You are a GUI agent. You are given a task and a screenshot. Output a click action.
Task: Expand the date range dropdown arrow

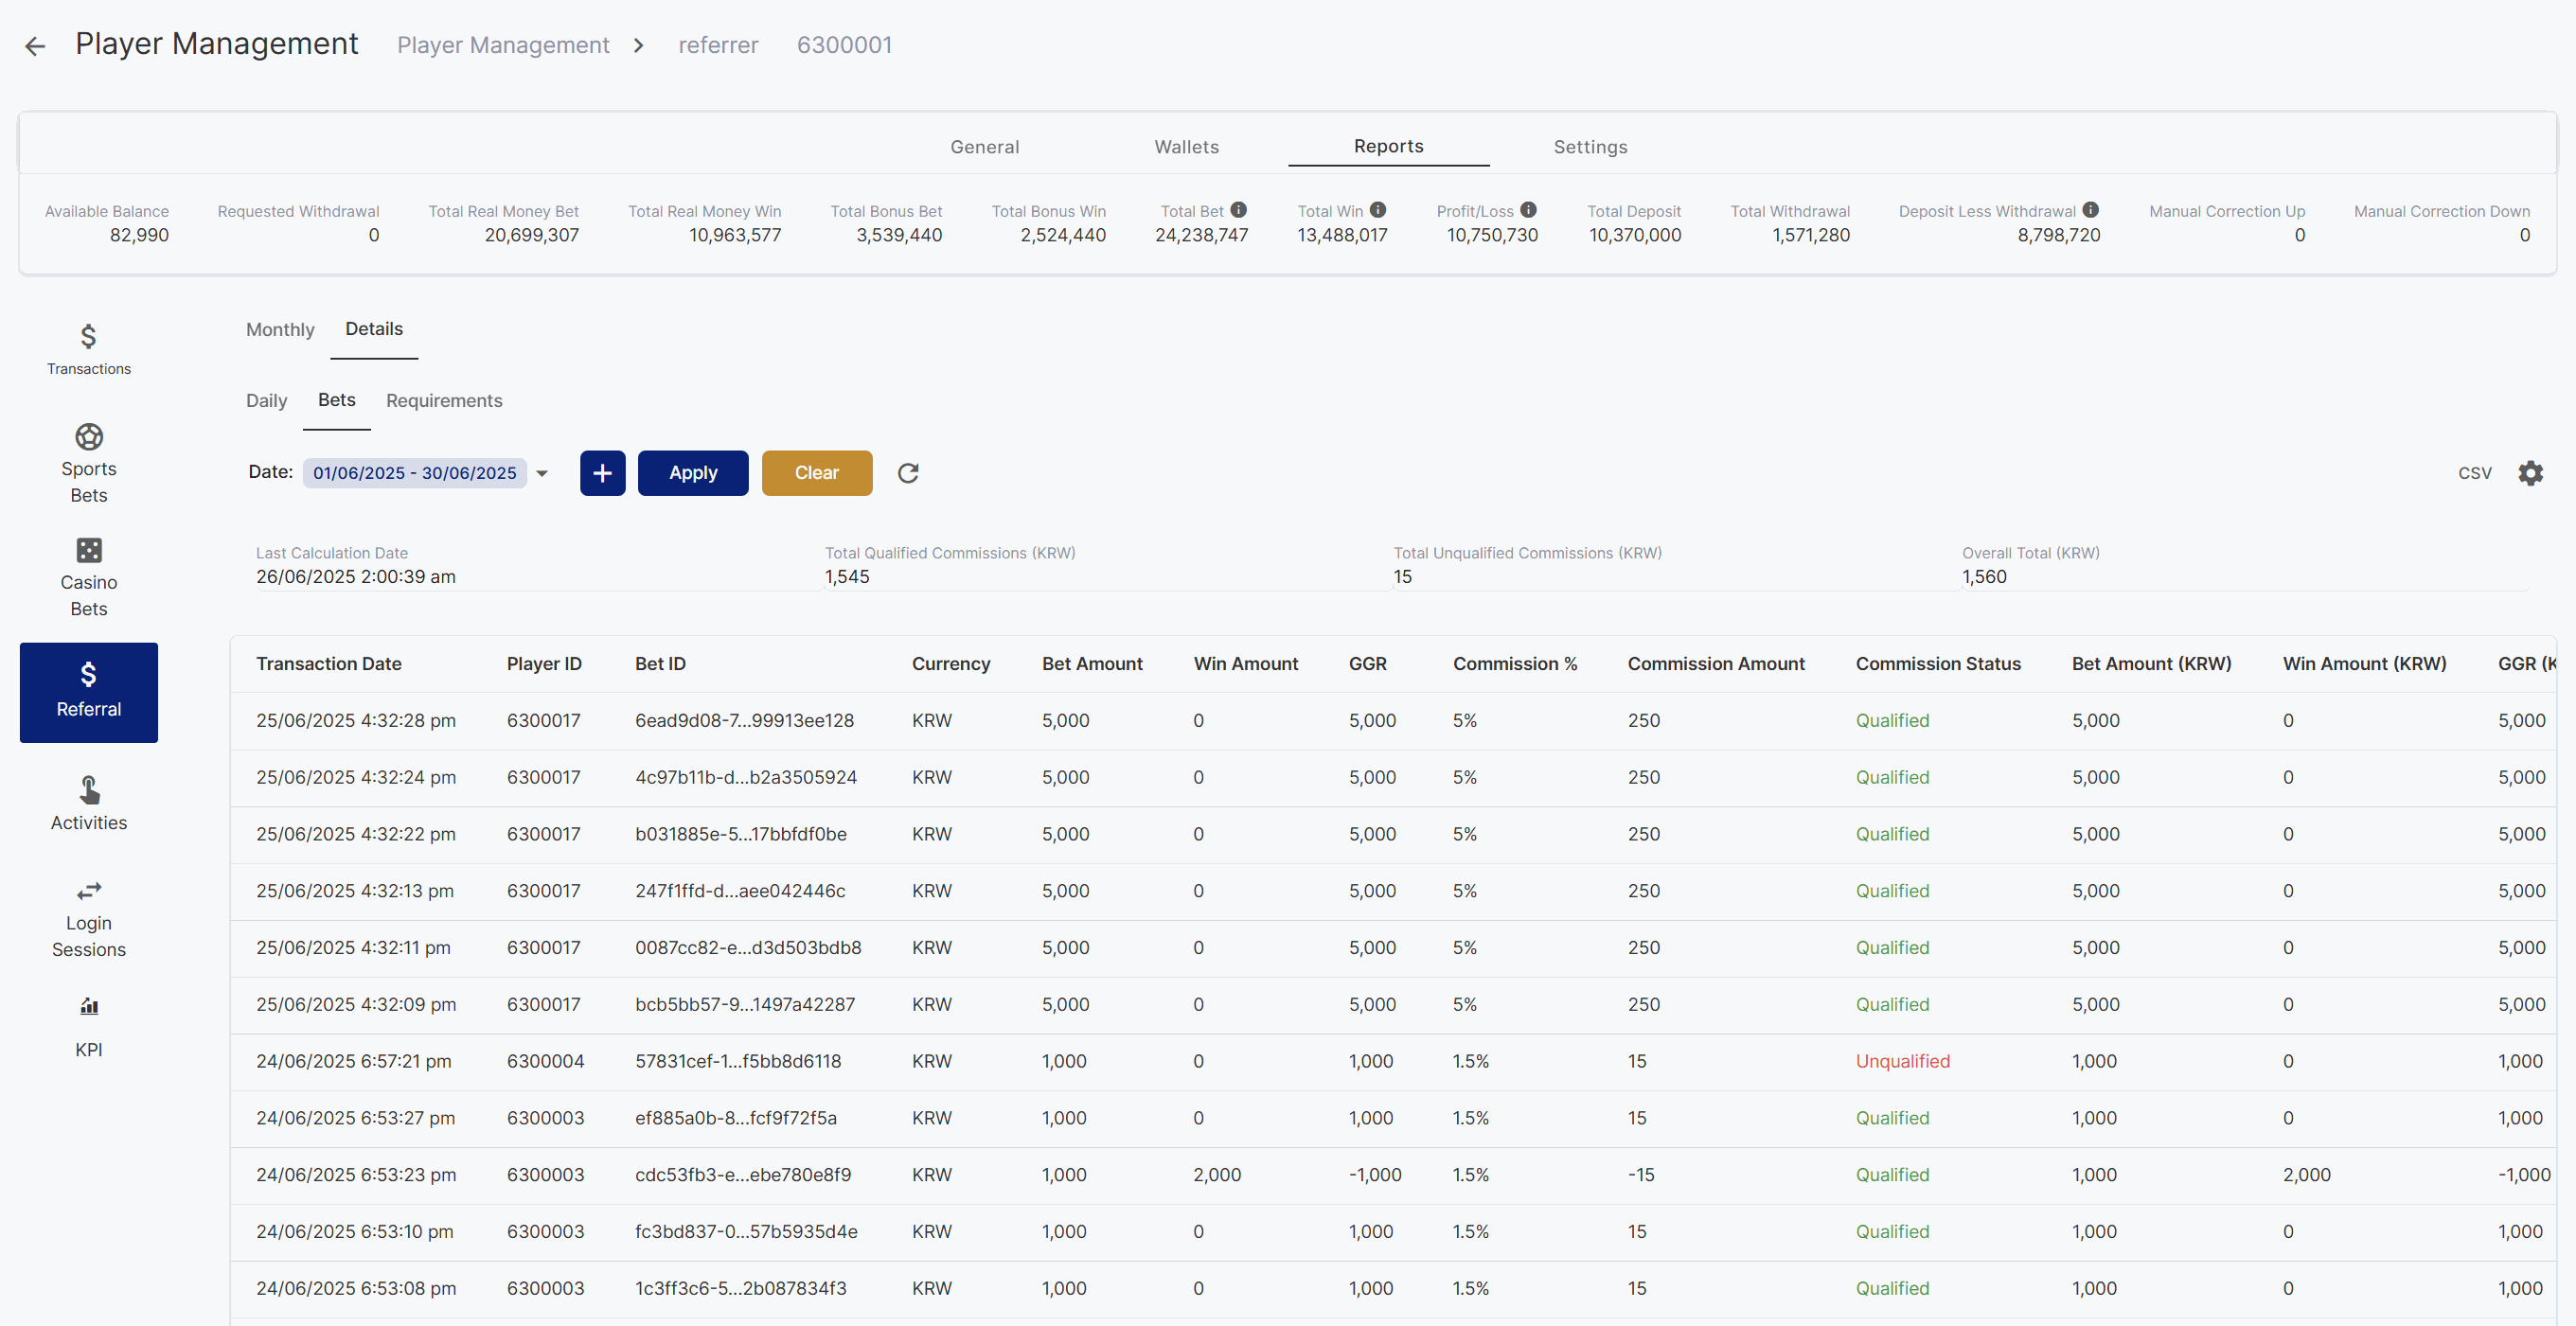click(542, 474)
